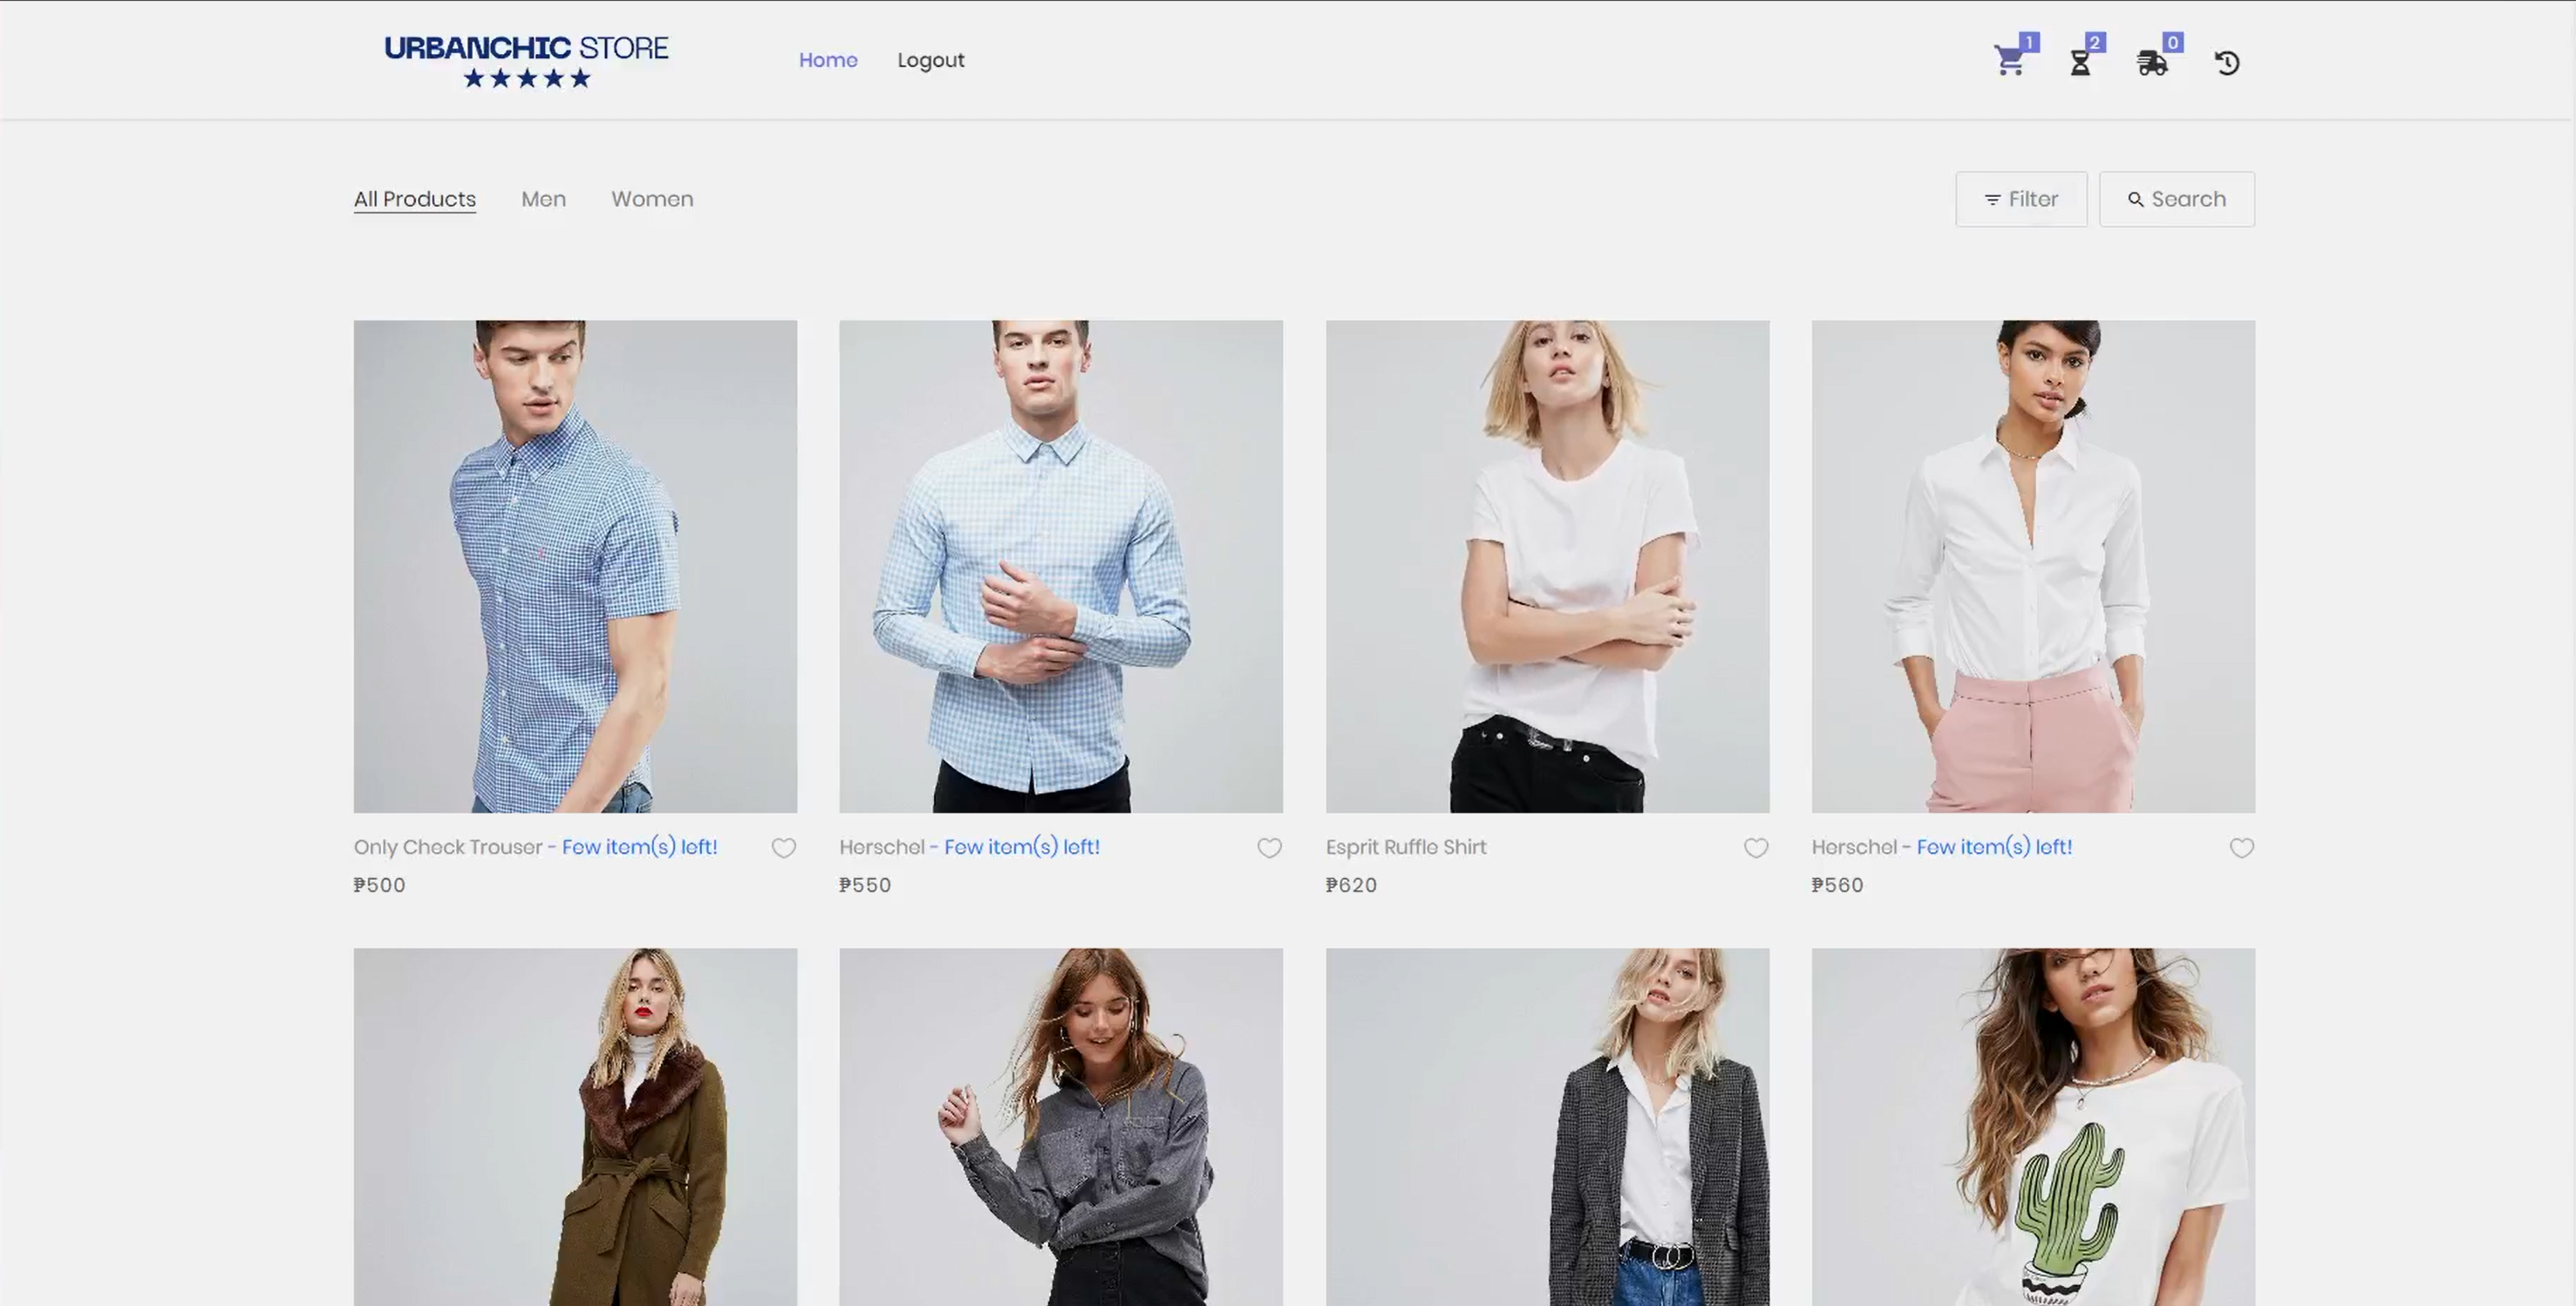Image resolution: width=2576 pixels, height=1306 pixels.
Task: Switch to the Men category tab
Action: (543, 198)
